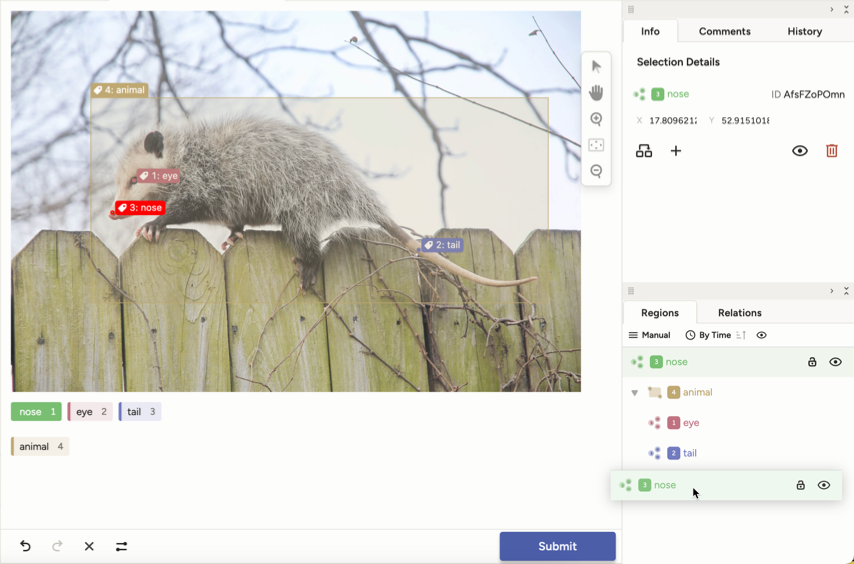Image resolution: width=854 pixels, height=564 pixels.
Task: Activate the hand pan tool
Action: [596, 93]
